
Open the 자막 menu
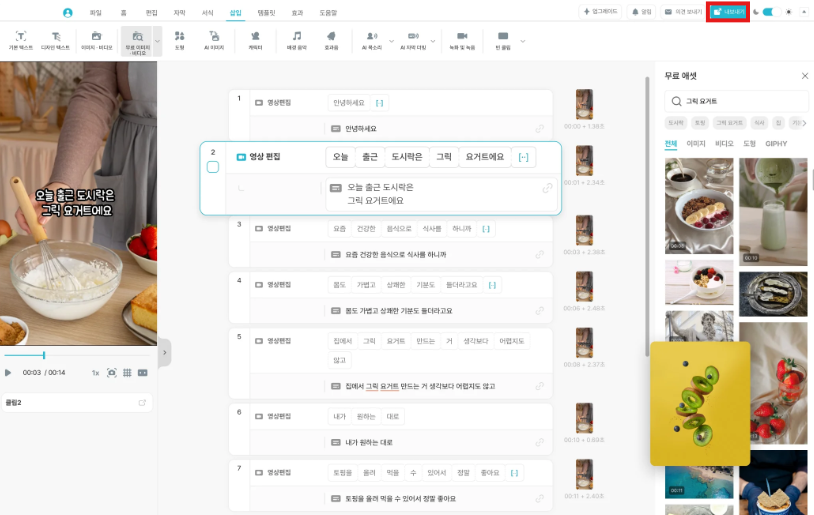coord(180,12)
